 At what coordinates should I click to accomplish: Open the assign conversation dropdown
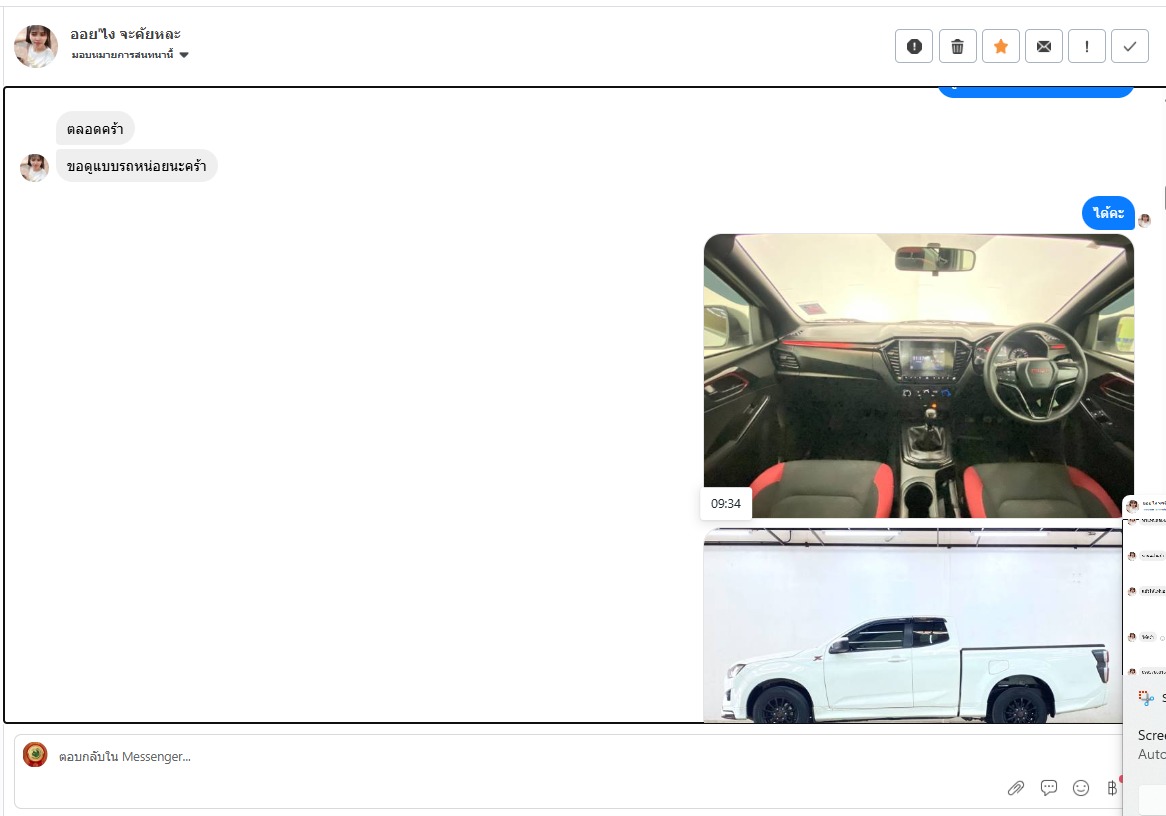(x=130, y=55)
